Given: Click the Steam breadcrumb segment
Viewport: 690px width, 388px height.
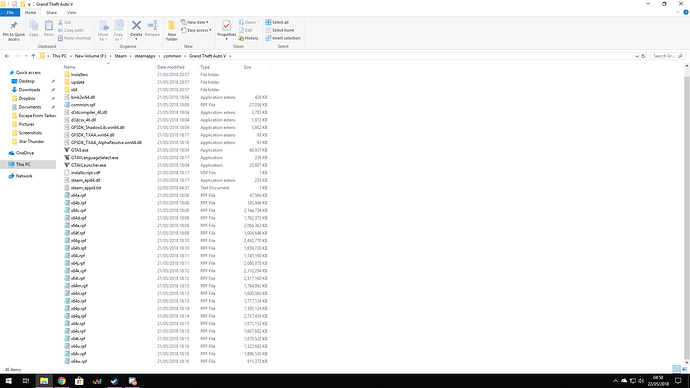Looking at the screenshot, I should [121, 56].
